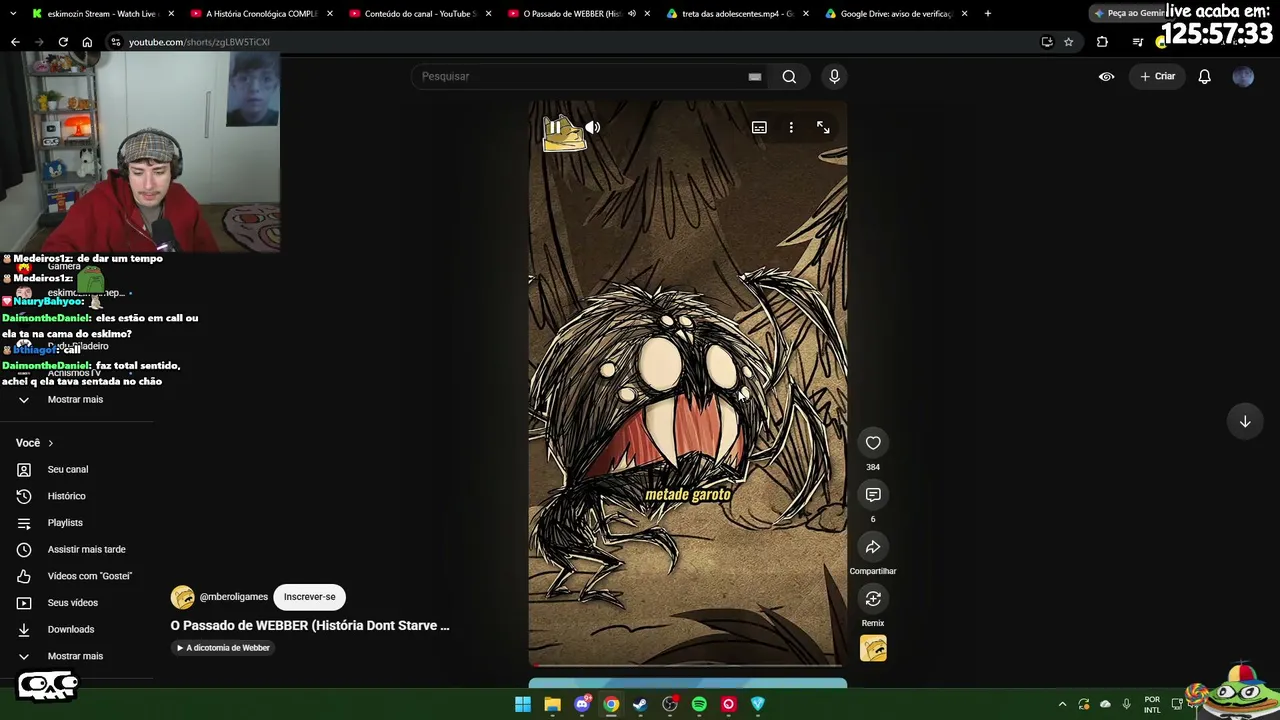
Task: Open the Shorts player three-dot menu
Action: tap(791, 127)
